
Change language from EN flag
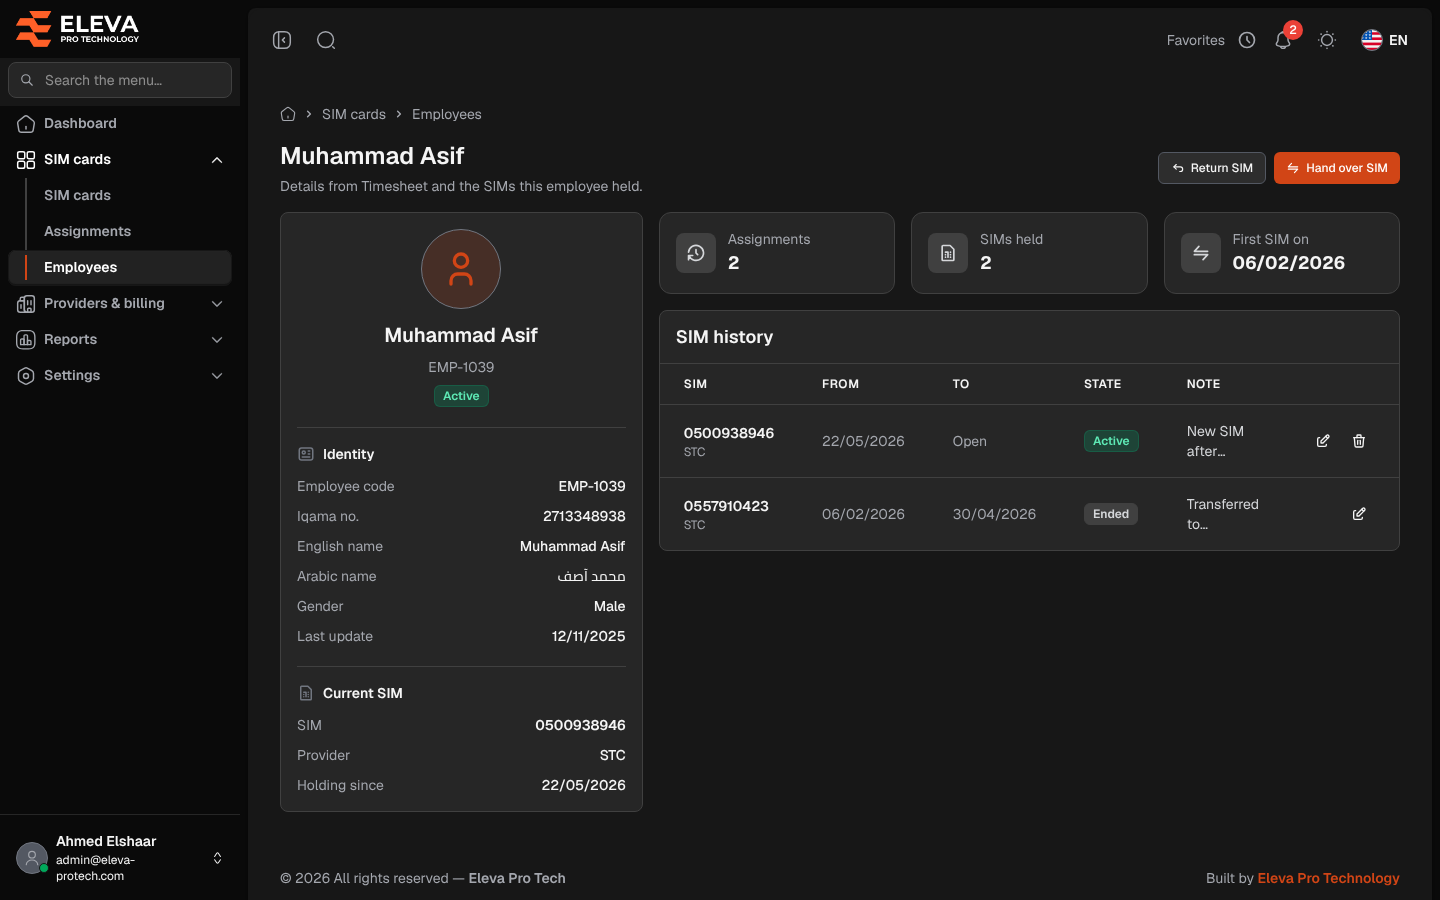[x=1384, y=40]
